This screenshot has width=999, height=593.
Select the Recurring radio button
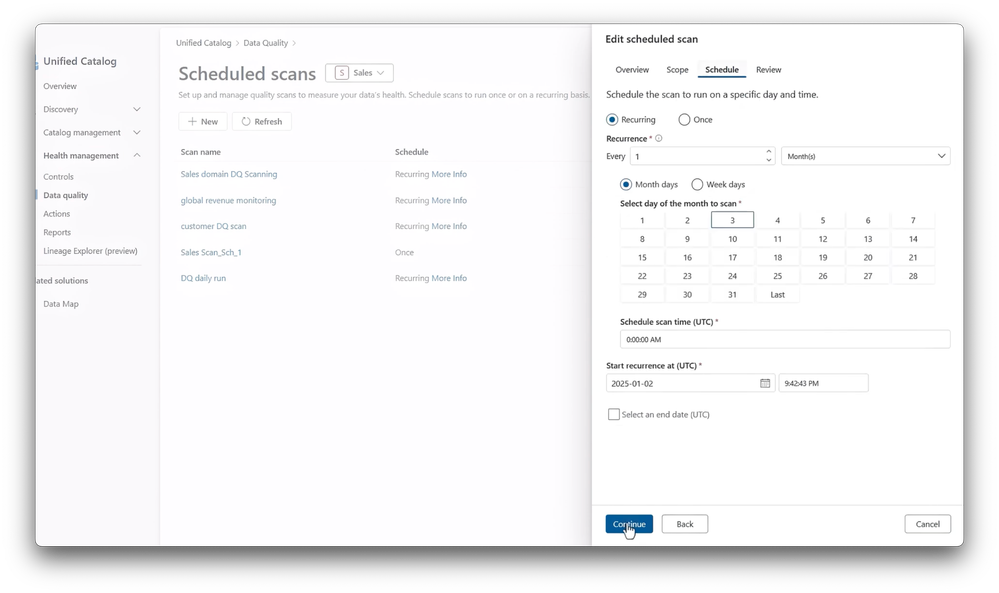coord(612,120)
